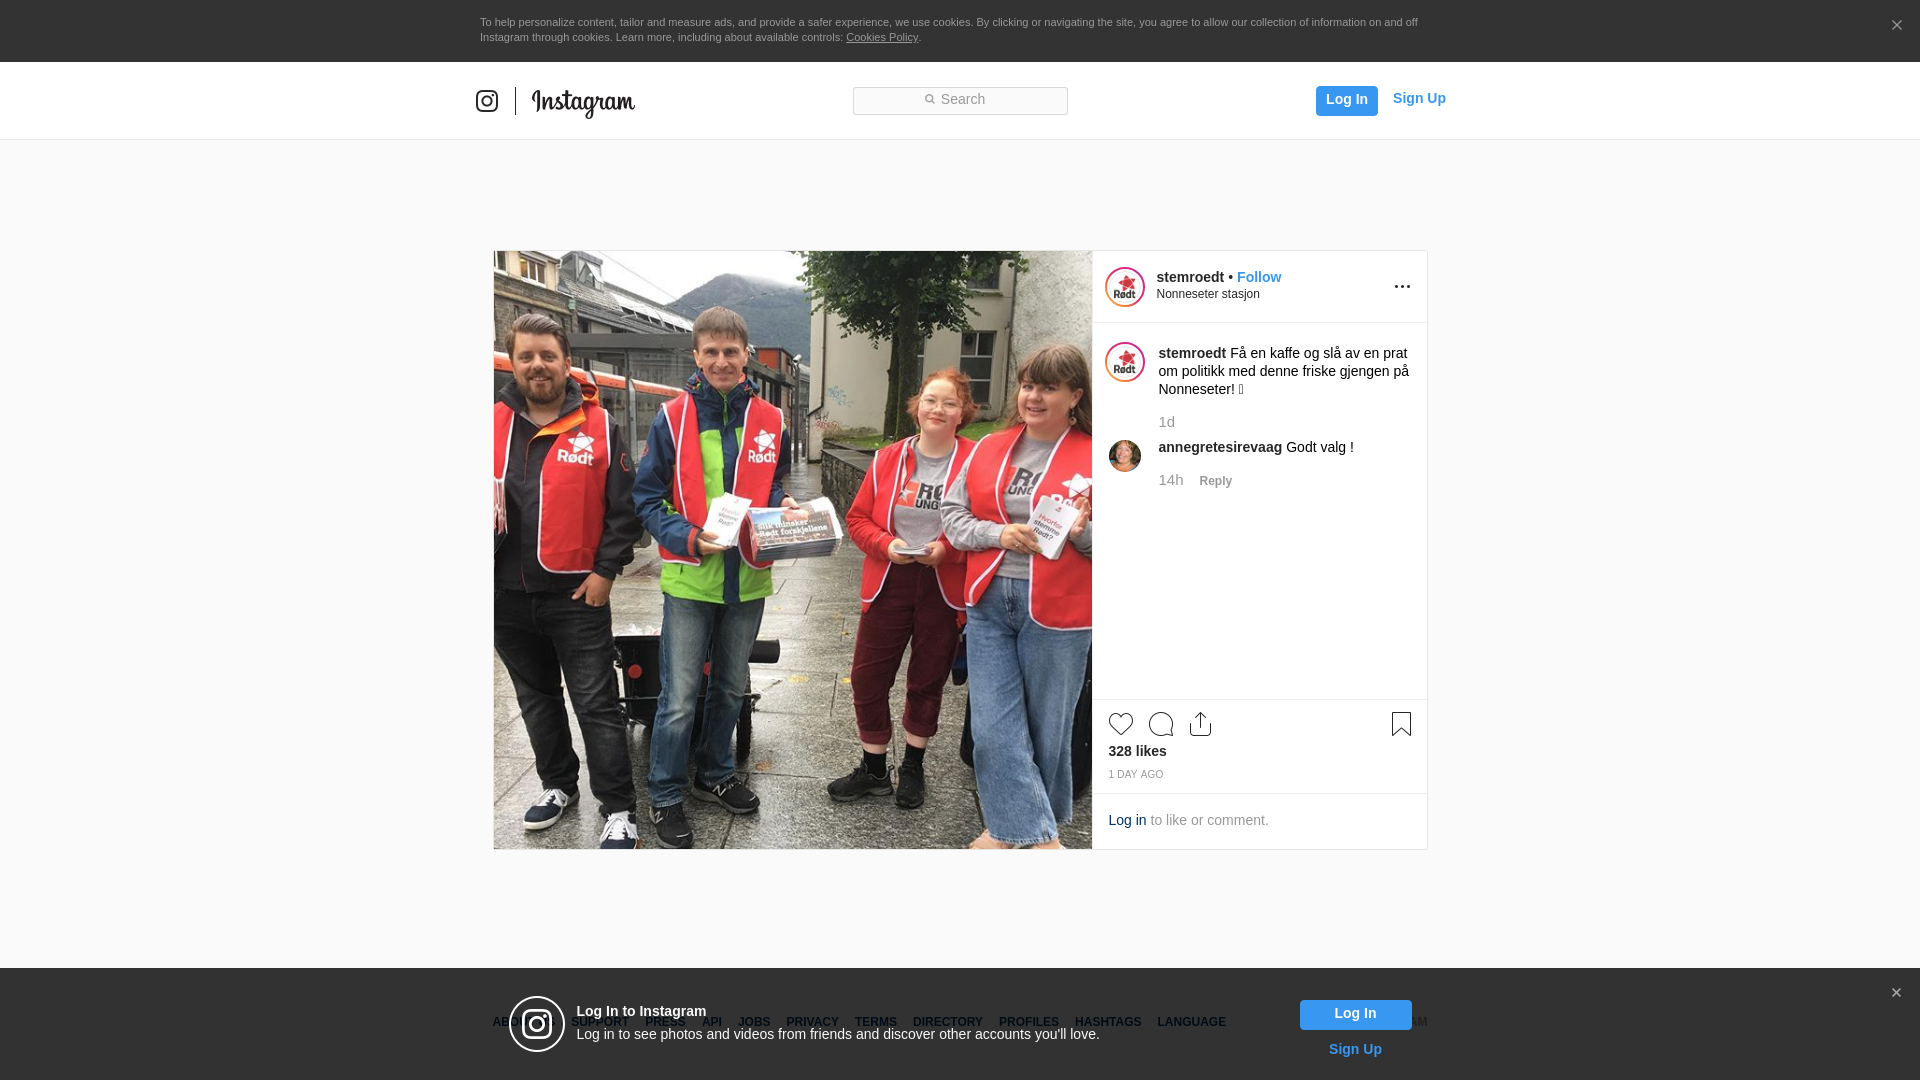Click stemroedt avatar beside the caption
1920x1080 pixels.
(1125, 362)
